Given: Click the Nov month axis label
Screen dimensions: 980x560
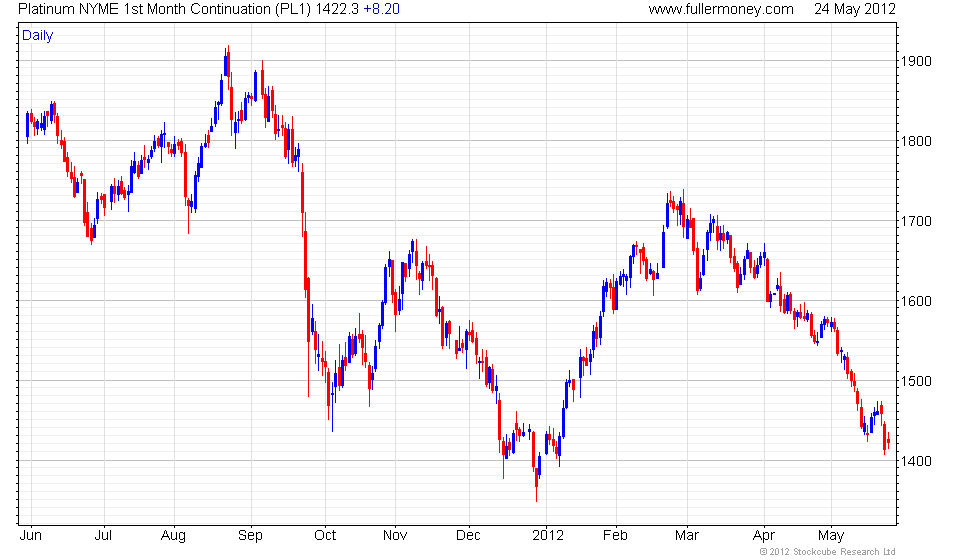Looking at the screenshot, I should point(395,536).
